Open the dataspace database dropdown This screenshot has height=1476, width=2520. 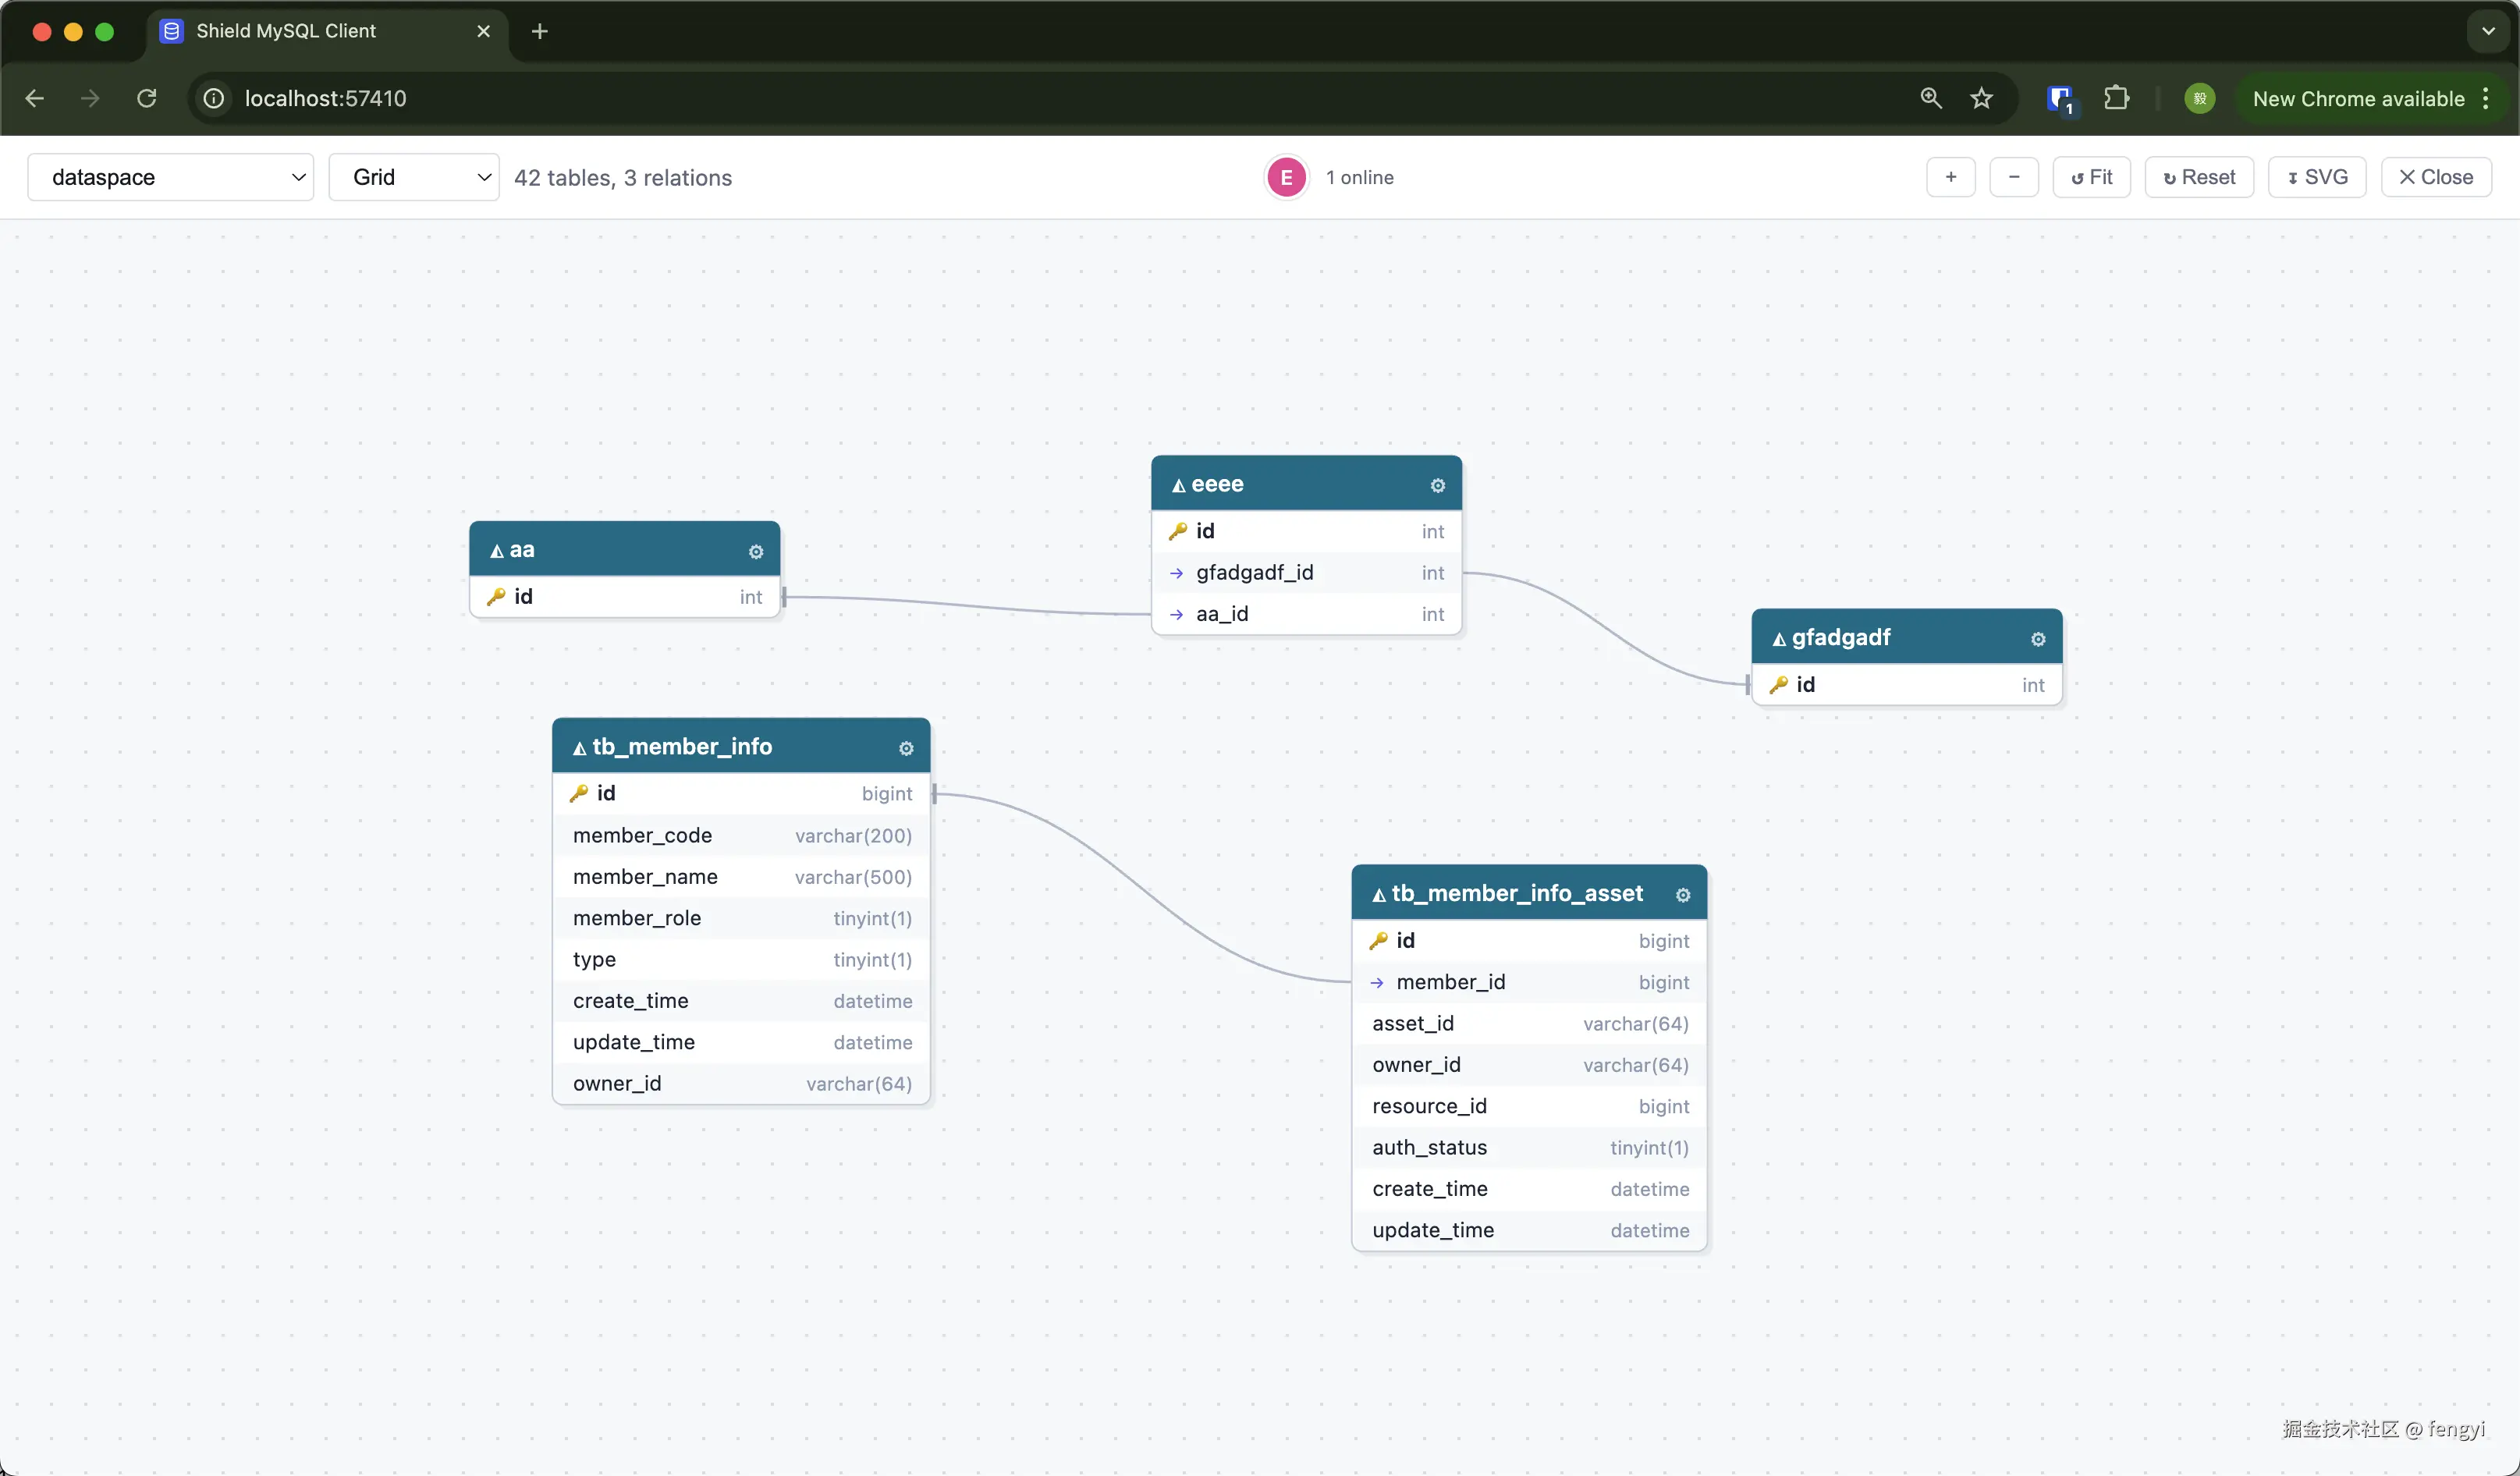click(171, 177)
